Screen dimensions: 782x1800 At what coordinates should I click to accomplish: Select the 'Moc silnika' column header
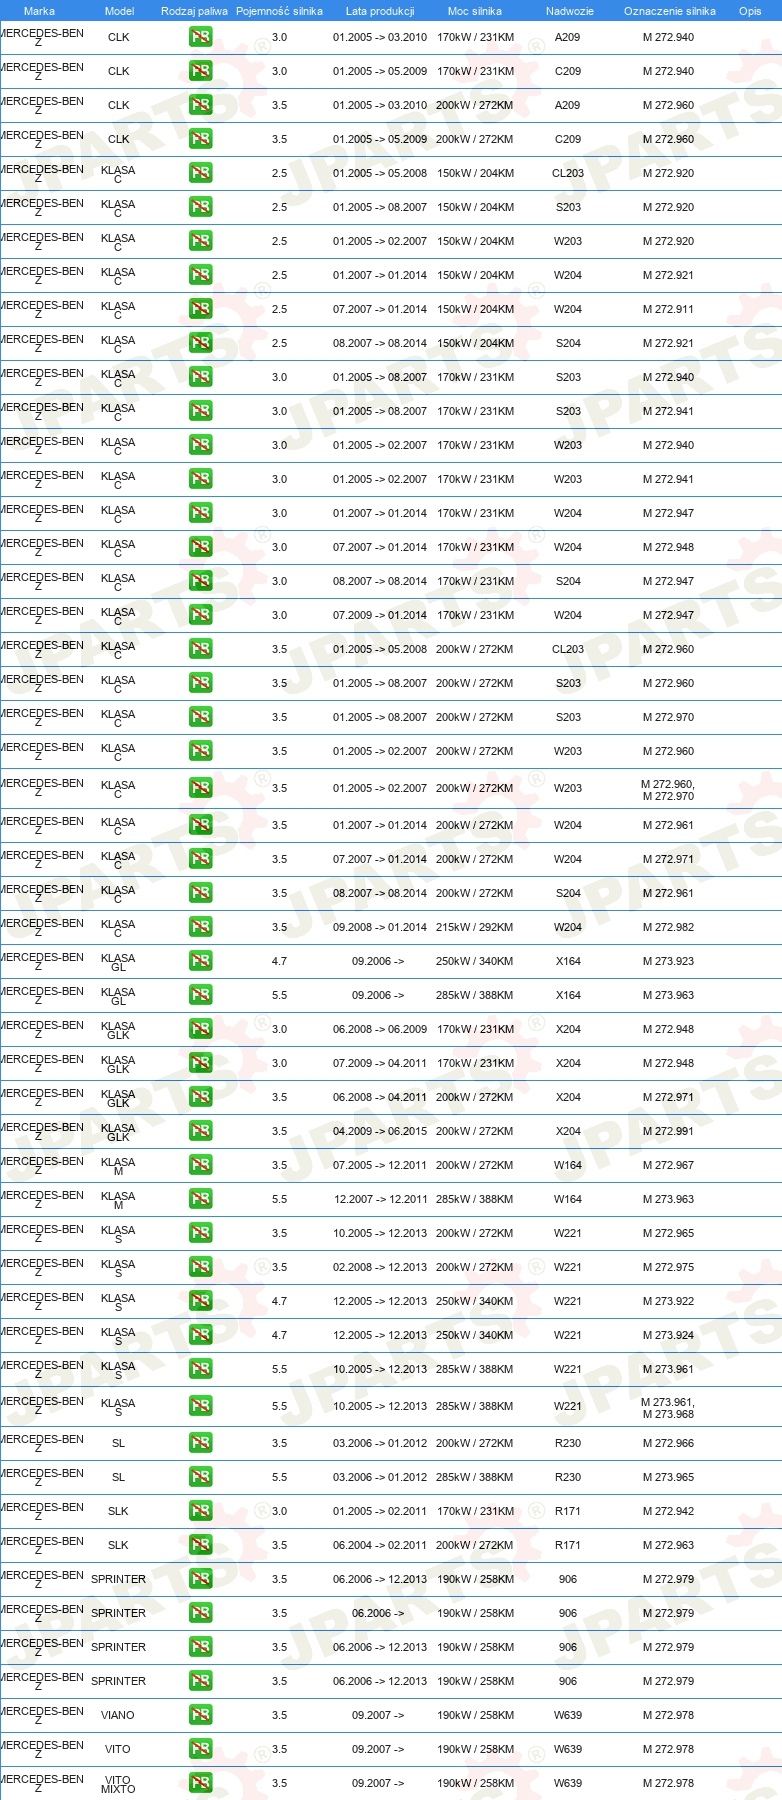pyautogui.click(x=475, y=11)
